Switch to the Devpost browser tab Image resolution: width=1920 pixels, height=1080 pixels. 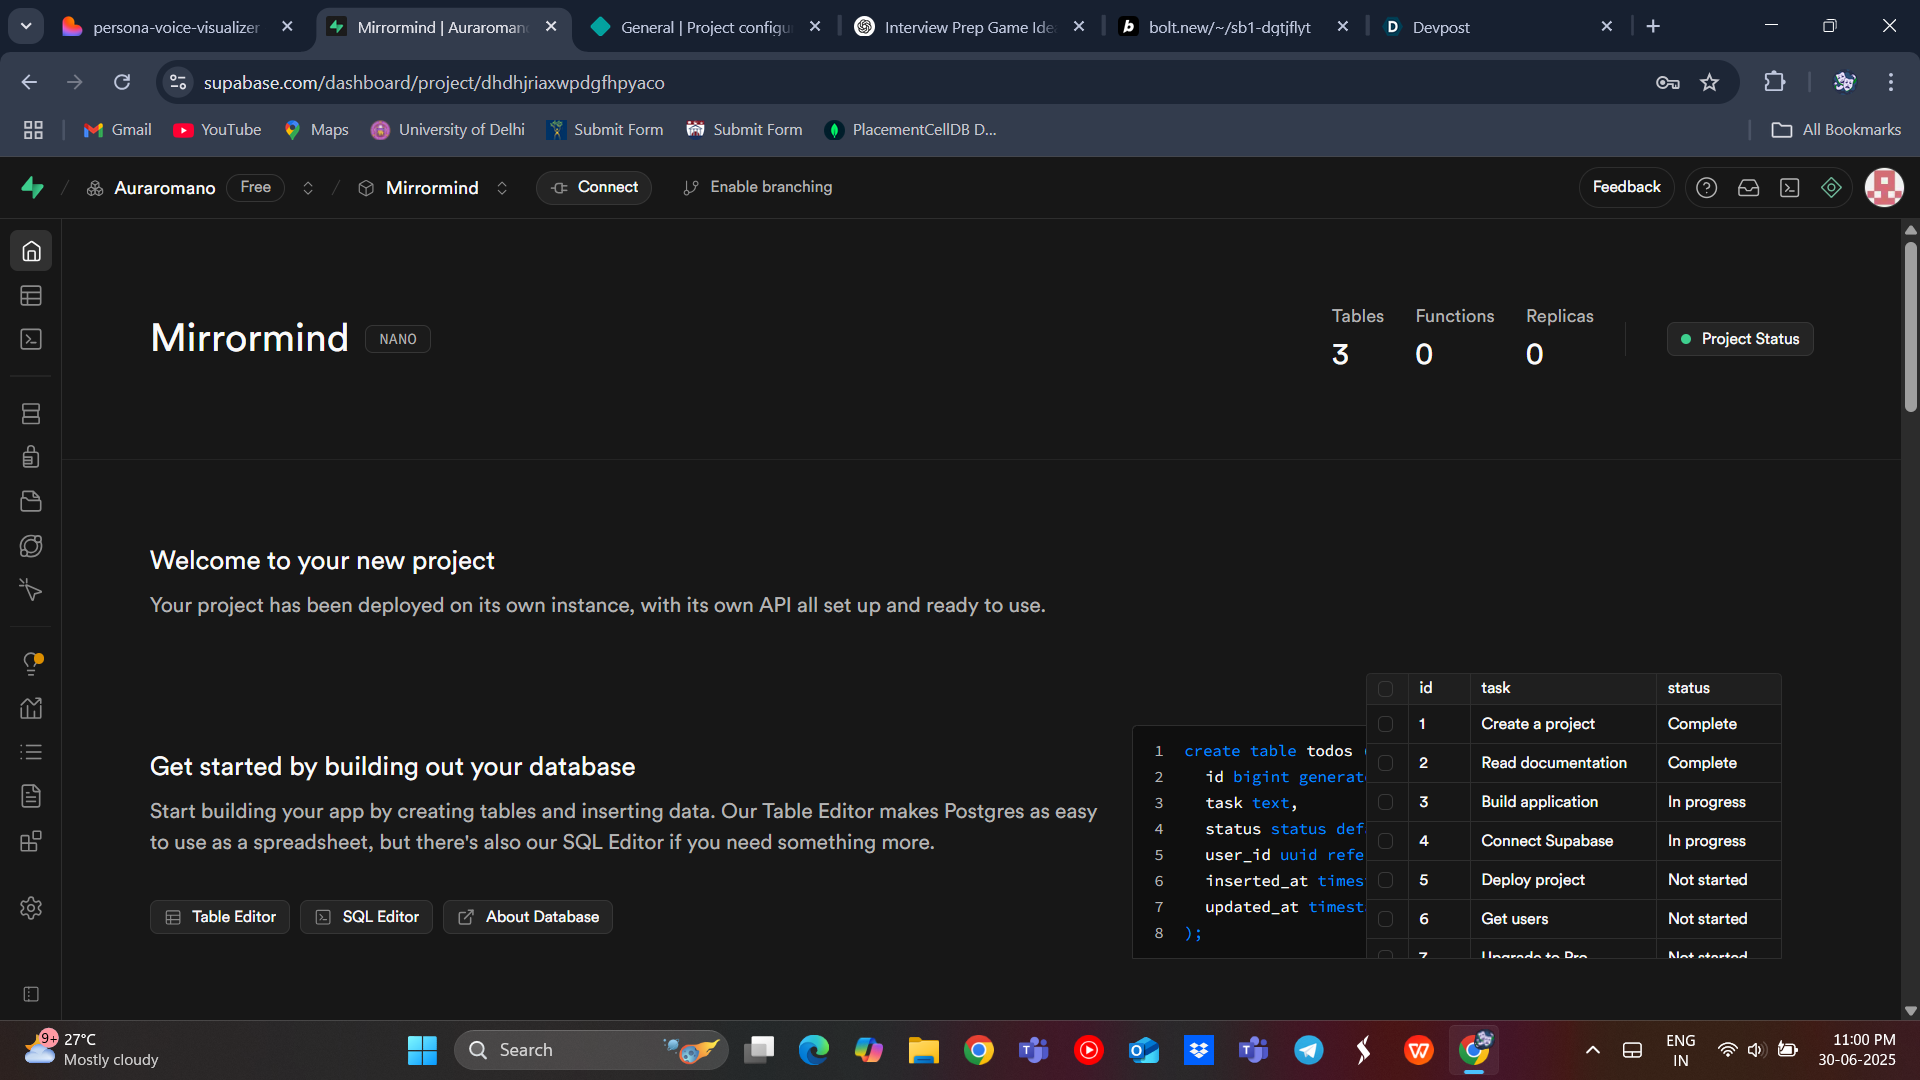(1440, 27)
